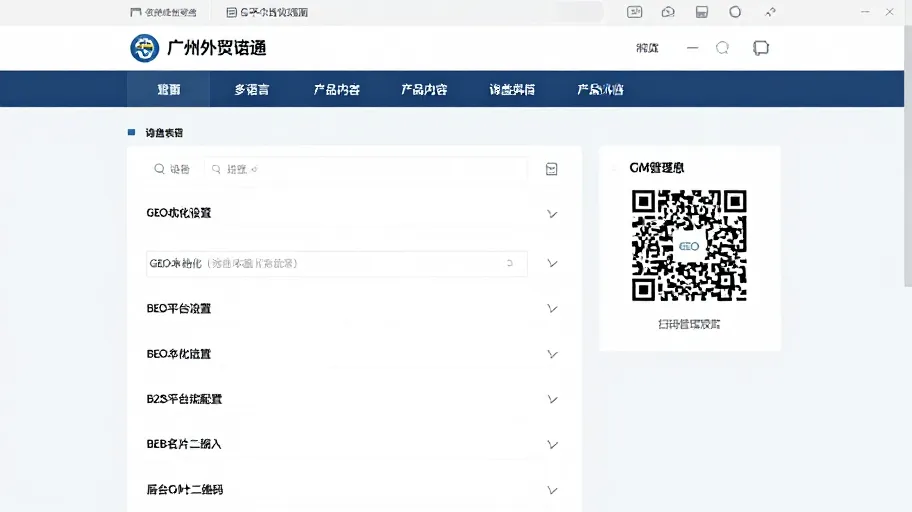Screen dimensions: 912x512
Task: Click the long search input field in the panel
Action: point(366,169)
